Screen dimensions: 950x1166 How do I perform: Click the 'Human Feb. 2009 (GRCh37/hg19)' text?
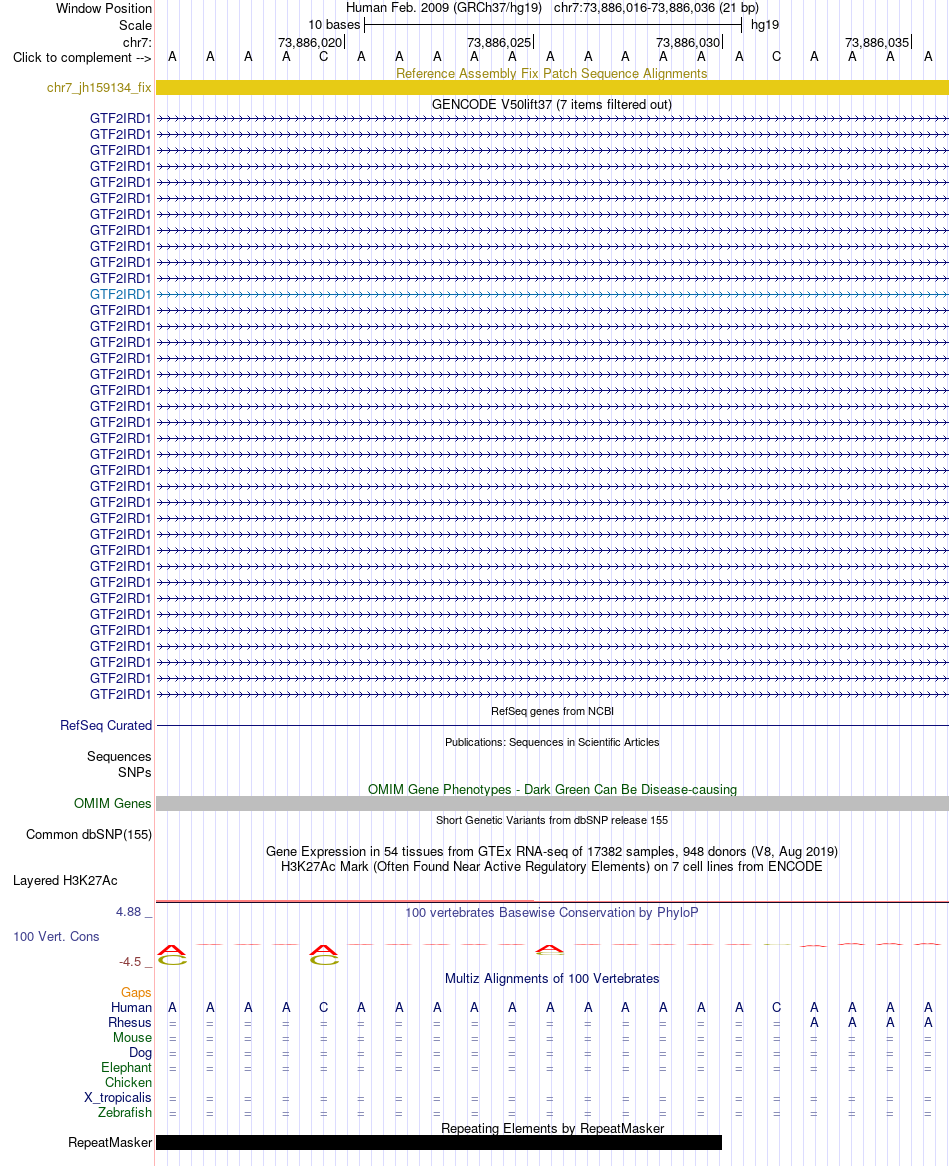pos(444,8)
